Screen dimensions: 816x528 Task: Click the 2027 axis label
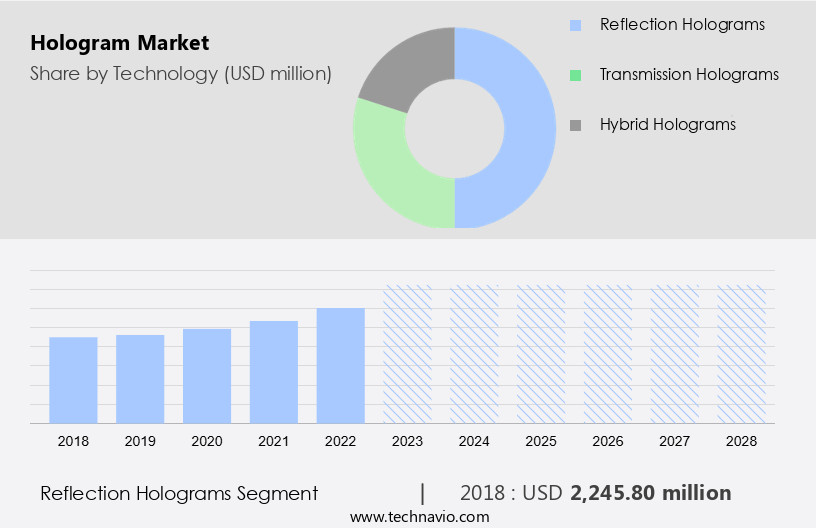674,441
